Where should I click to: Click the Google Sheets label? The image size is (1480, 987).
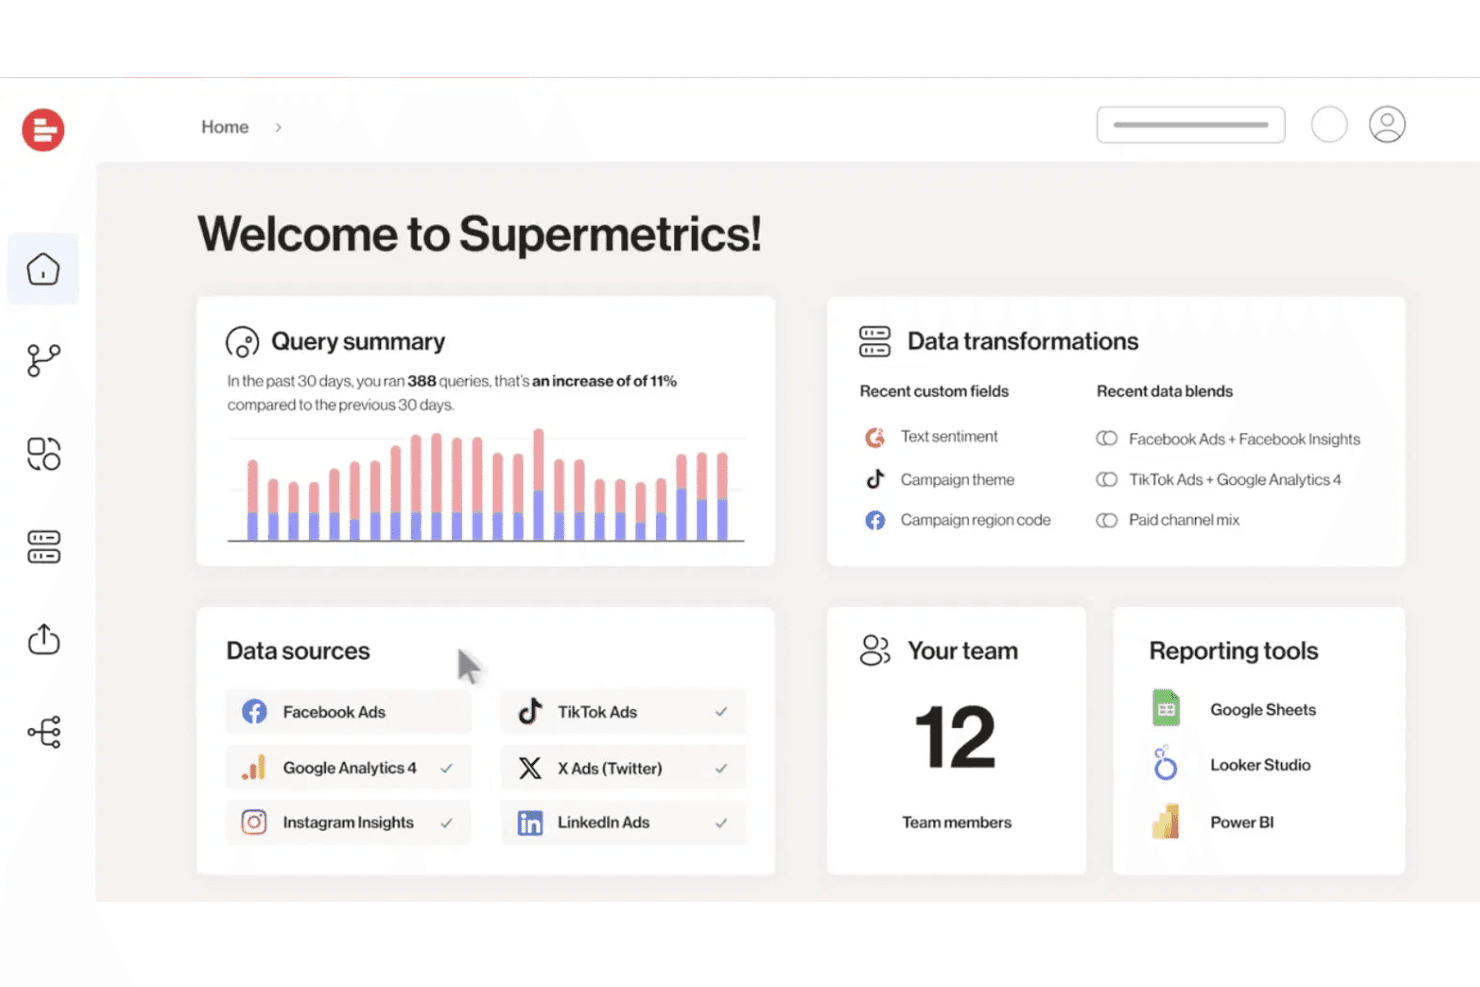point(1263,710)
